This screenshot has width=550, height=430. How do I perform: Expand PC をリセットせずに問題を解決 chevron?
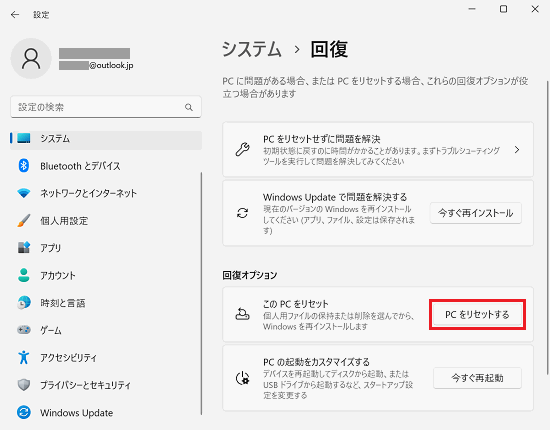(517, 150)
